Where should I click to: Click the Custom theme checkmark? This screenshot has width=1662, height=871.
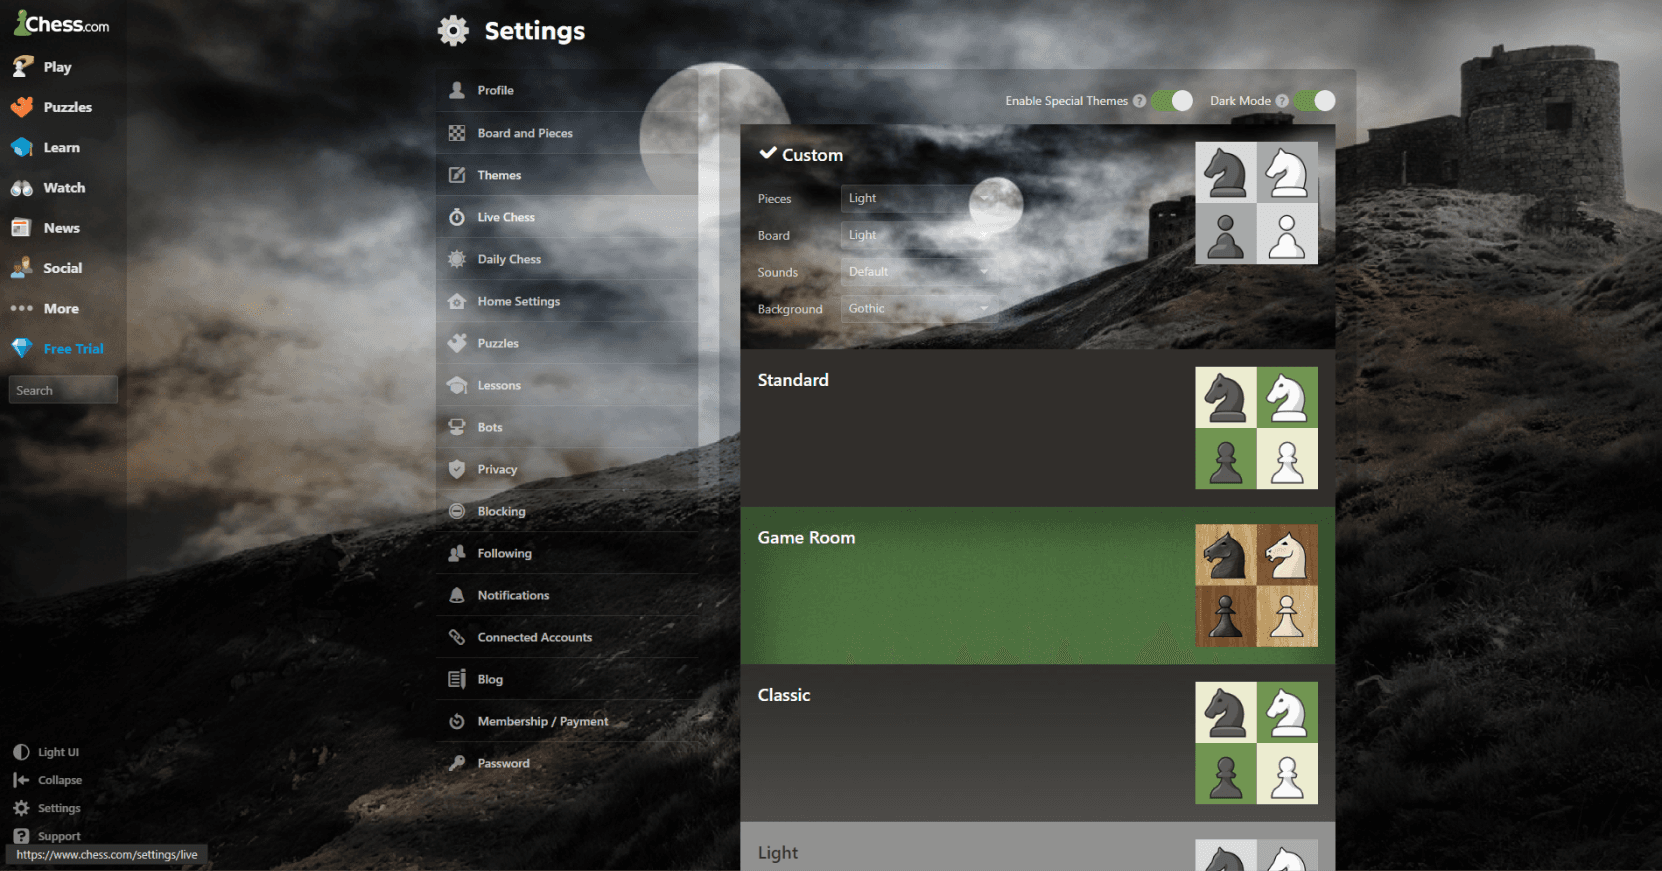(x=768, y=153)
